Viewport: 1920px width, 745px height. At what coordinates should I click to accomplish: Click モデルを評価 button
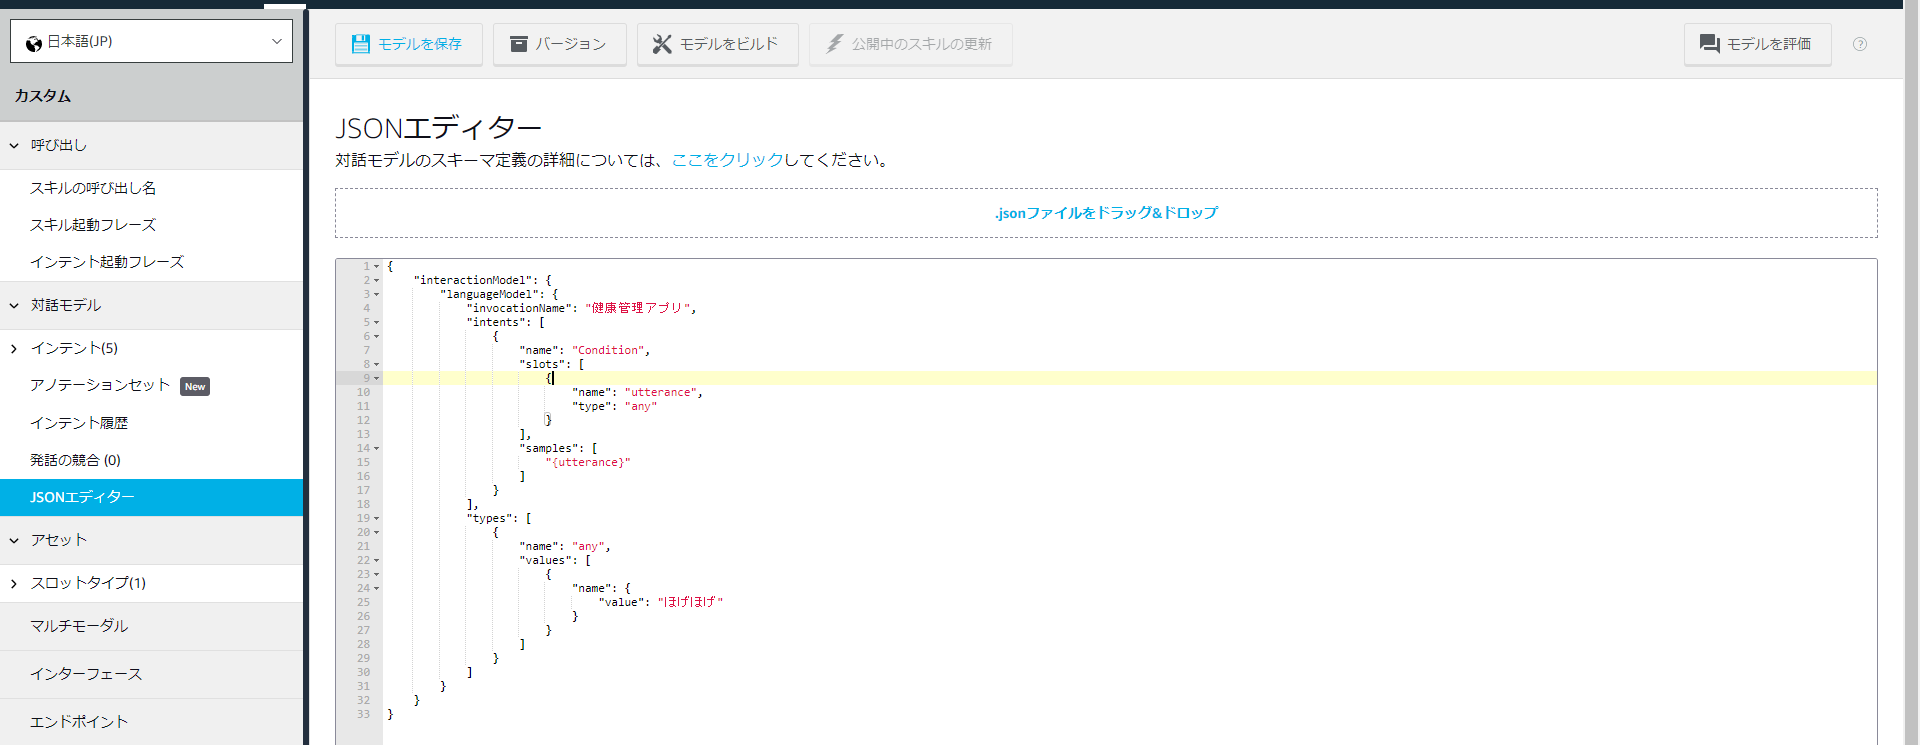click(x=1757, y=44)
